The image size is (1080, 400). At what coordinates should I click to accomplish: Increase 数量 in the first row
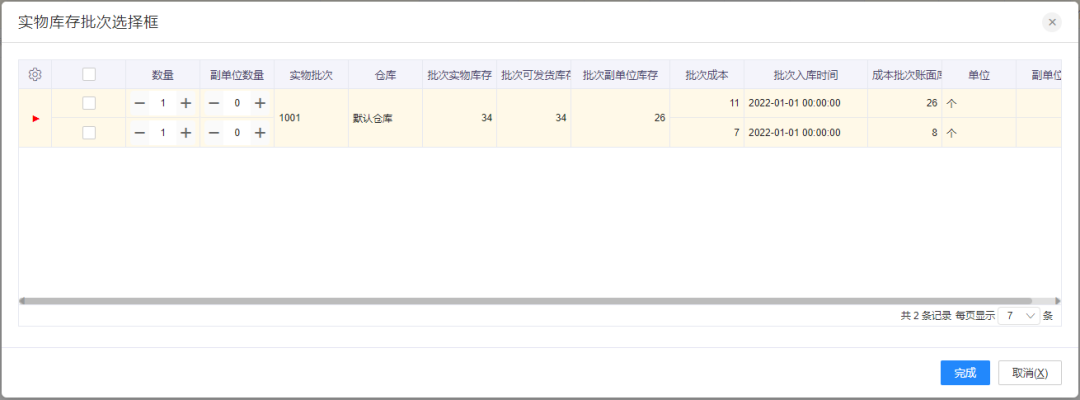tap(185, 103)
